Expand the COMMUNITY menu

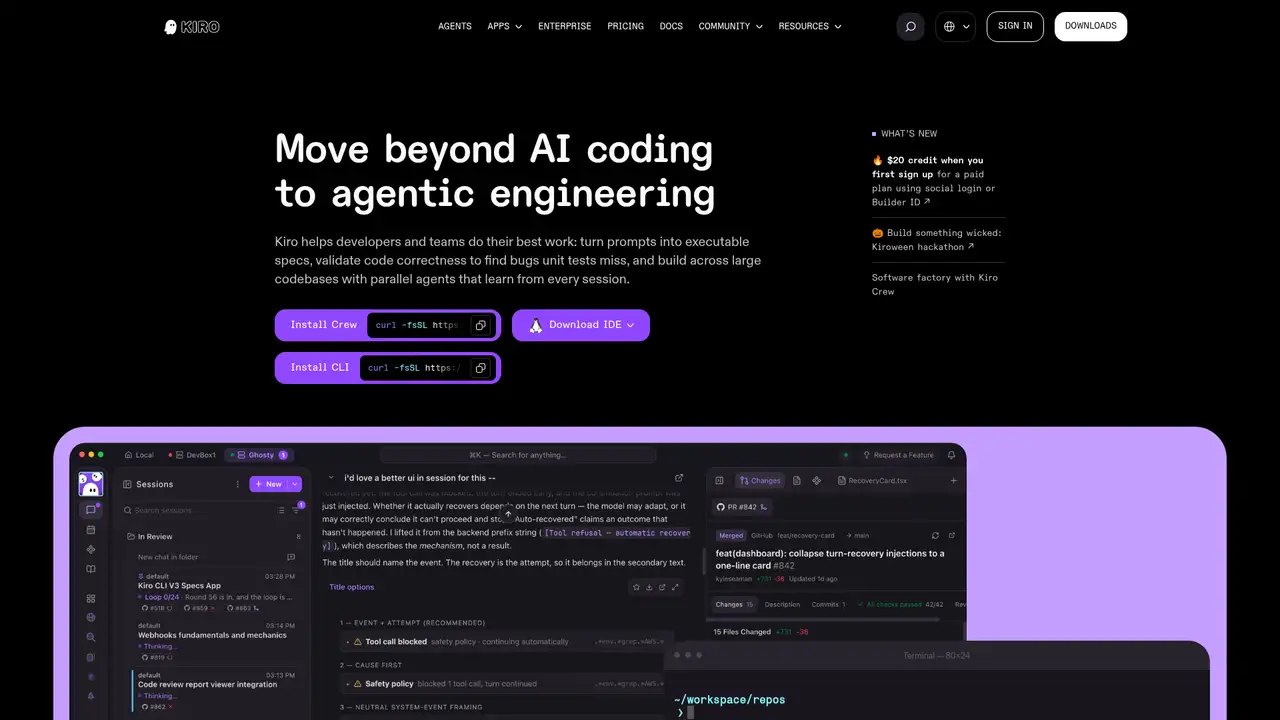731,26
